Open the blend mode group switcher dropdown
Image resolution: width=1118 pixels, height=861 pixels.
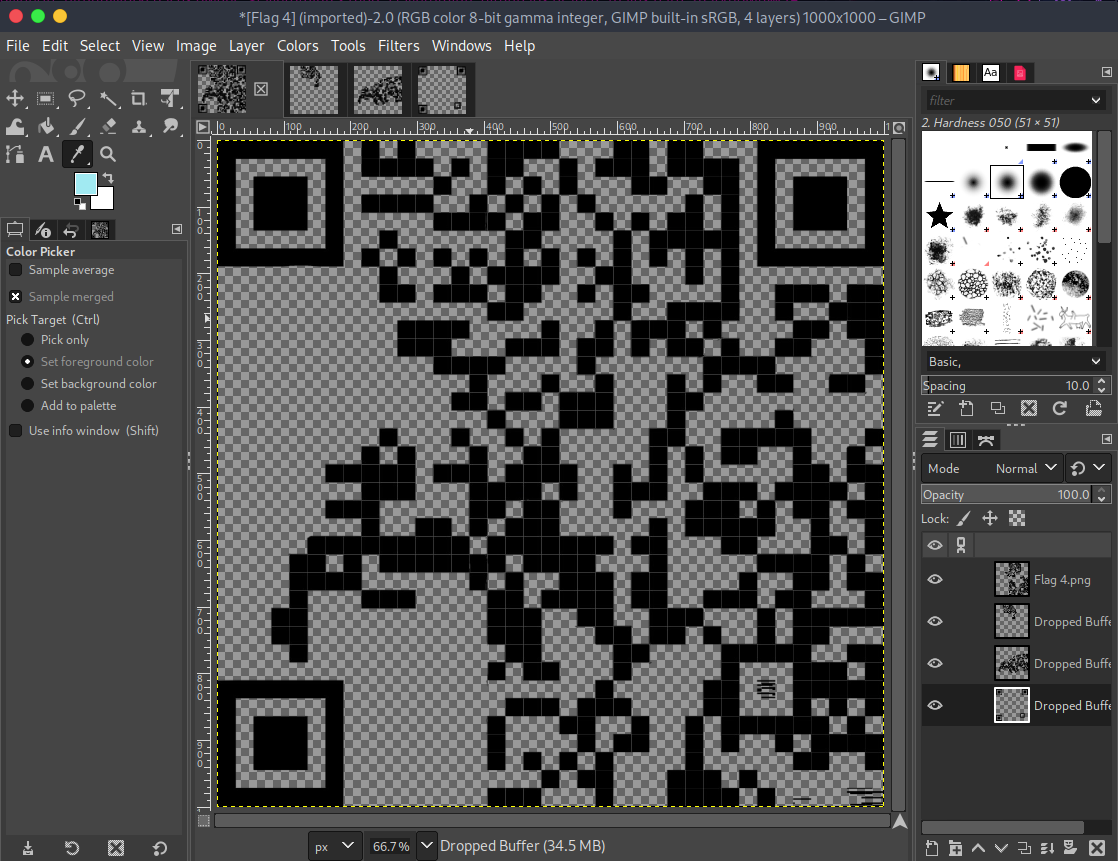pos(1089,468)
